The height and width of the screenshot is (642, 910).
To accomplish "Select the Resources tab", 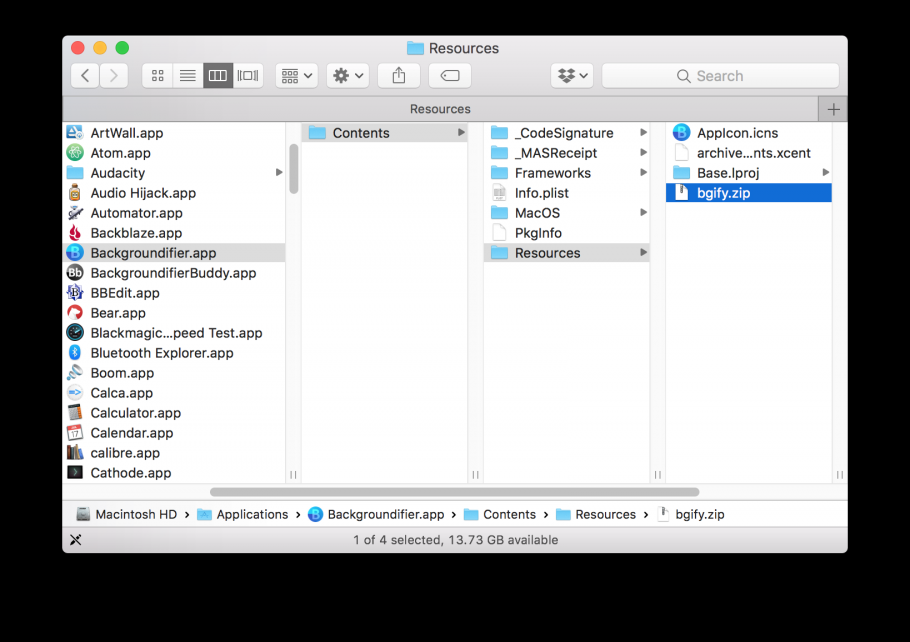I will pyautogui.click(x=440, y=109).
